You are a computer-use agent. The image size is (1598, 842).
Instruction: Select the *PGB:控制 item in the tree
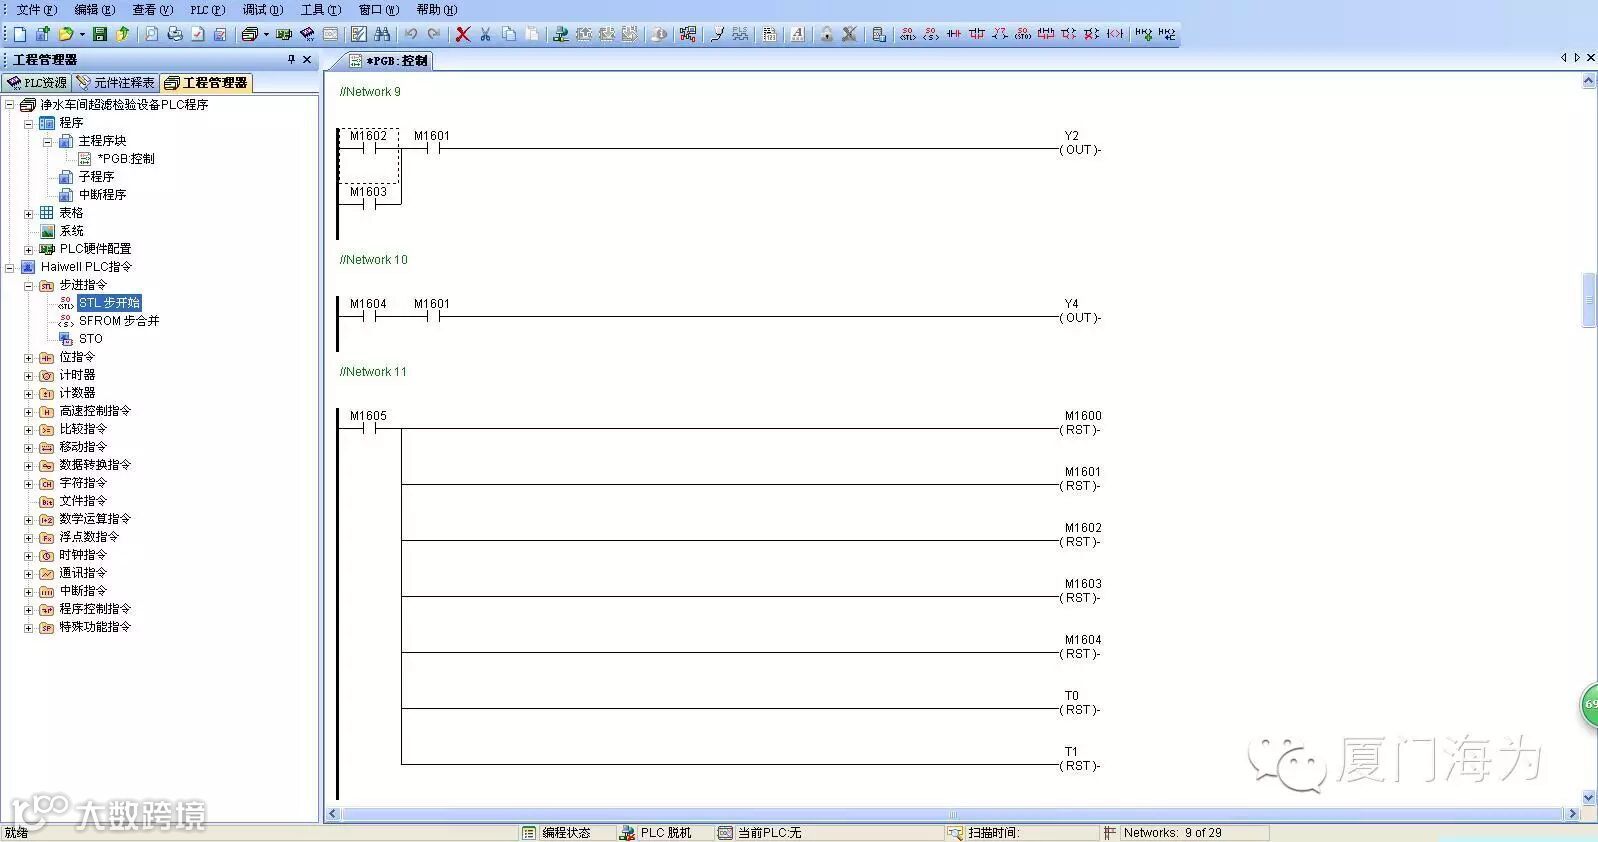point(126,159)
